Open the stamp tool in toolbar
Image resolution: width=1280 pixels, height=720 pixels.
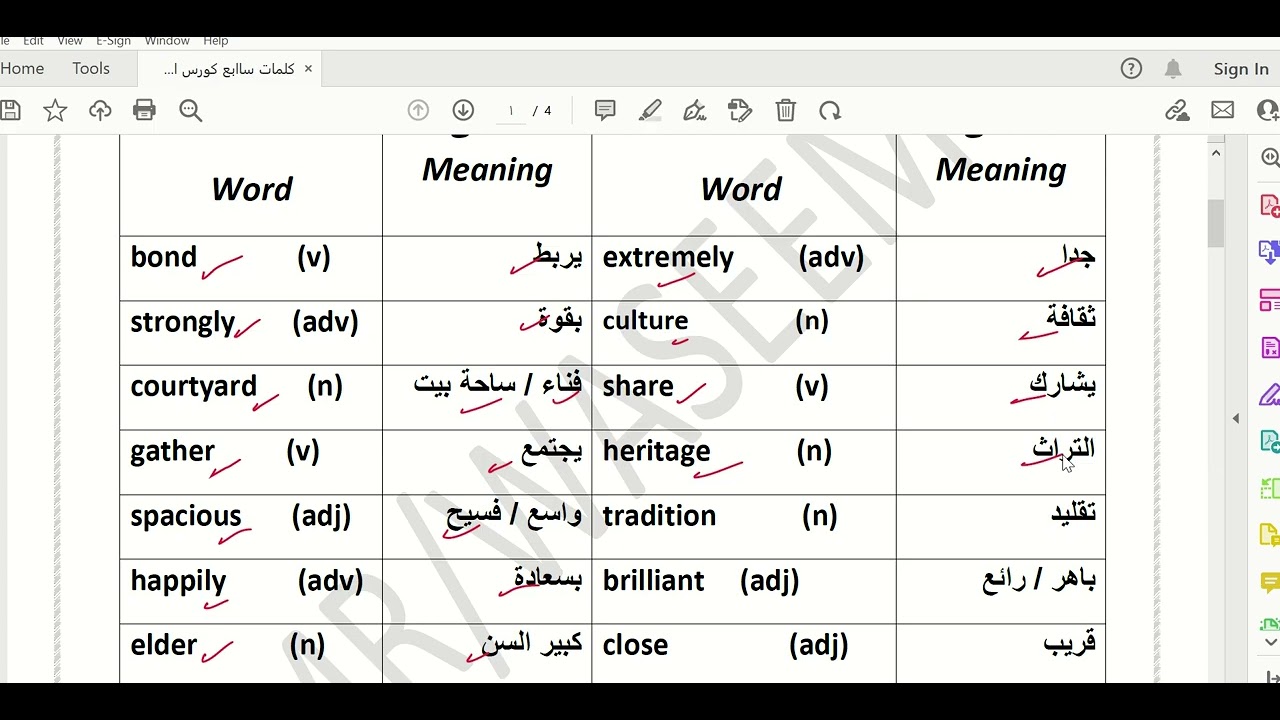click(x=740, y=110)
